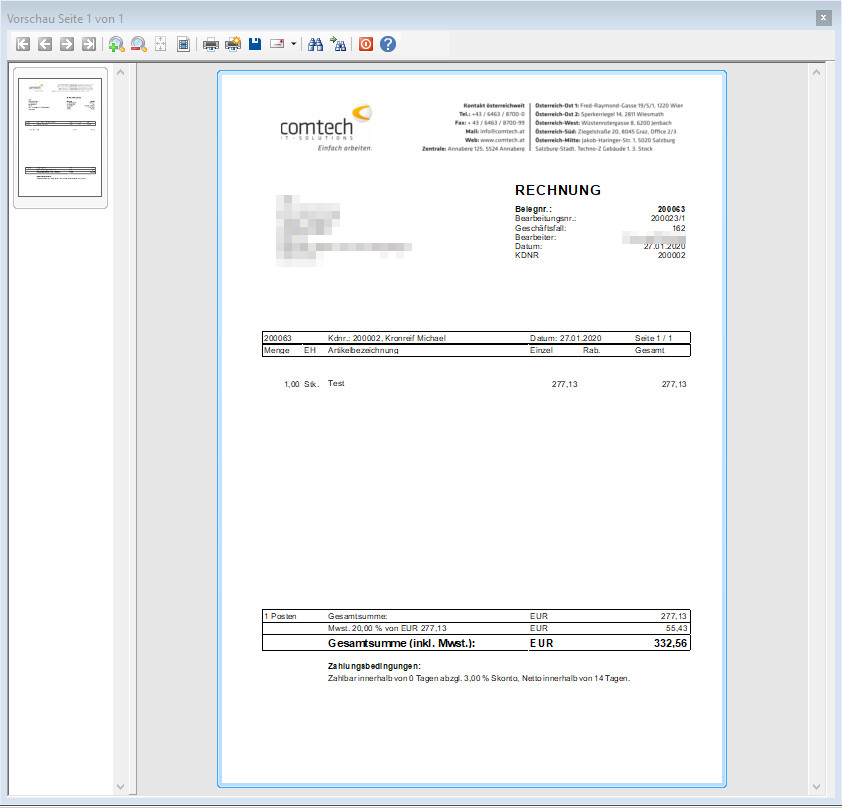Screen dimensions: 842x808
Task: Open search with the binoculars icon
Action: tap(315, 44)
